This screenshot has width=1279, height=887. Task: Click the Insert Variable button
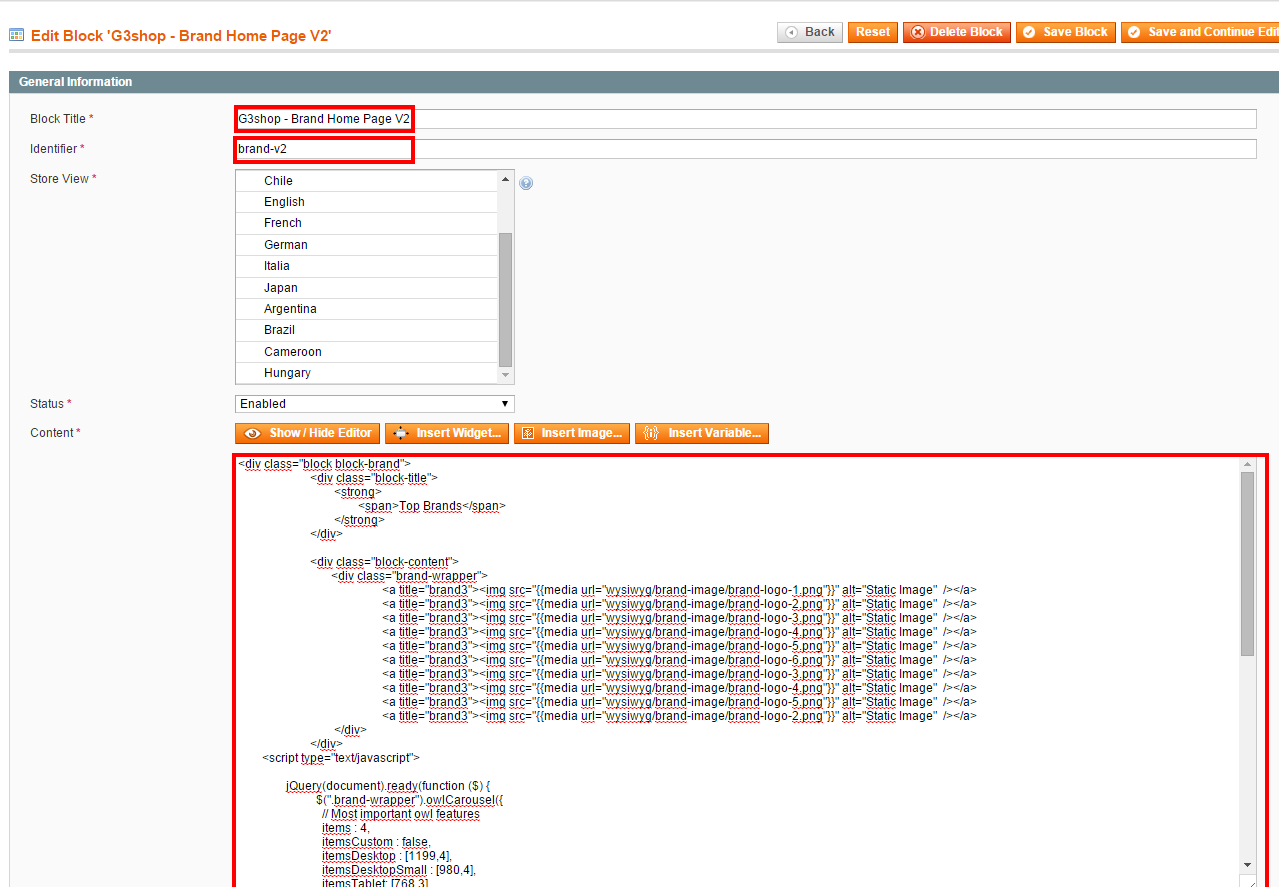(702, 433)
